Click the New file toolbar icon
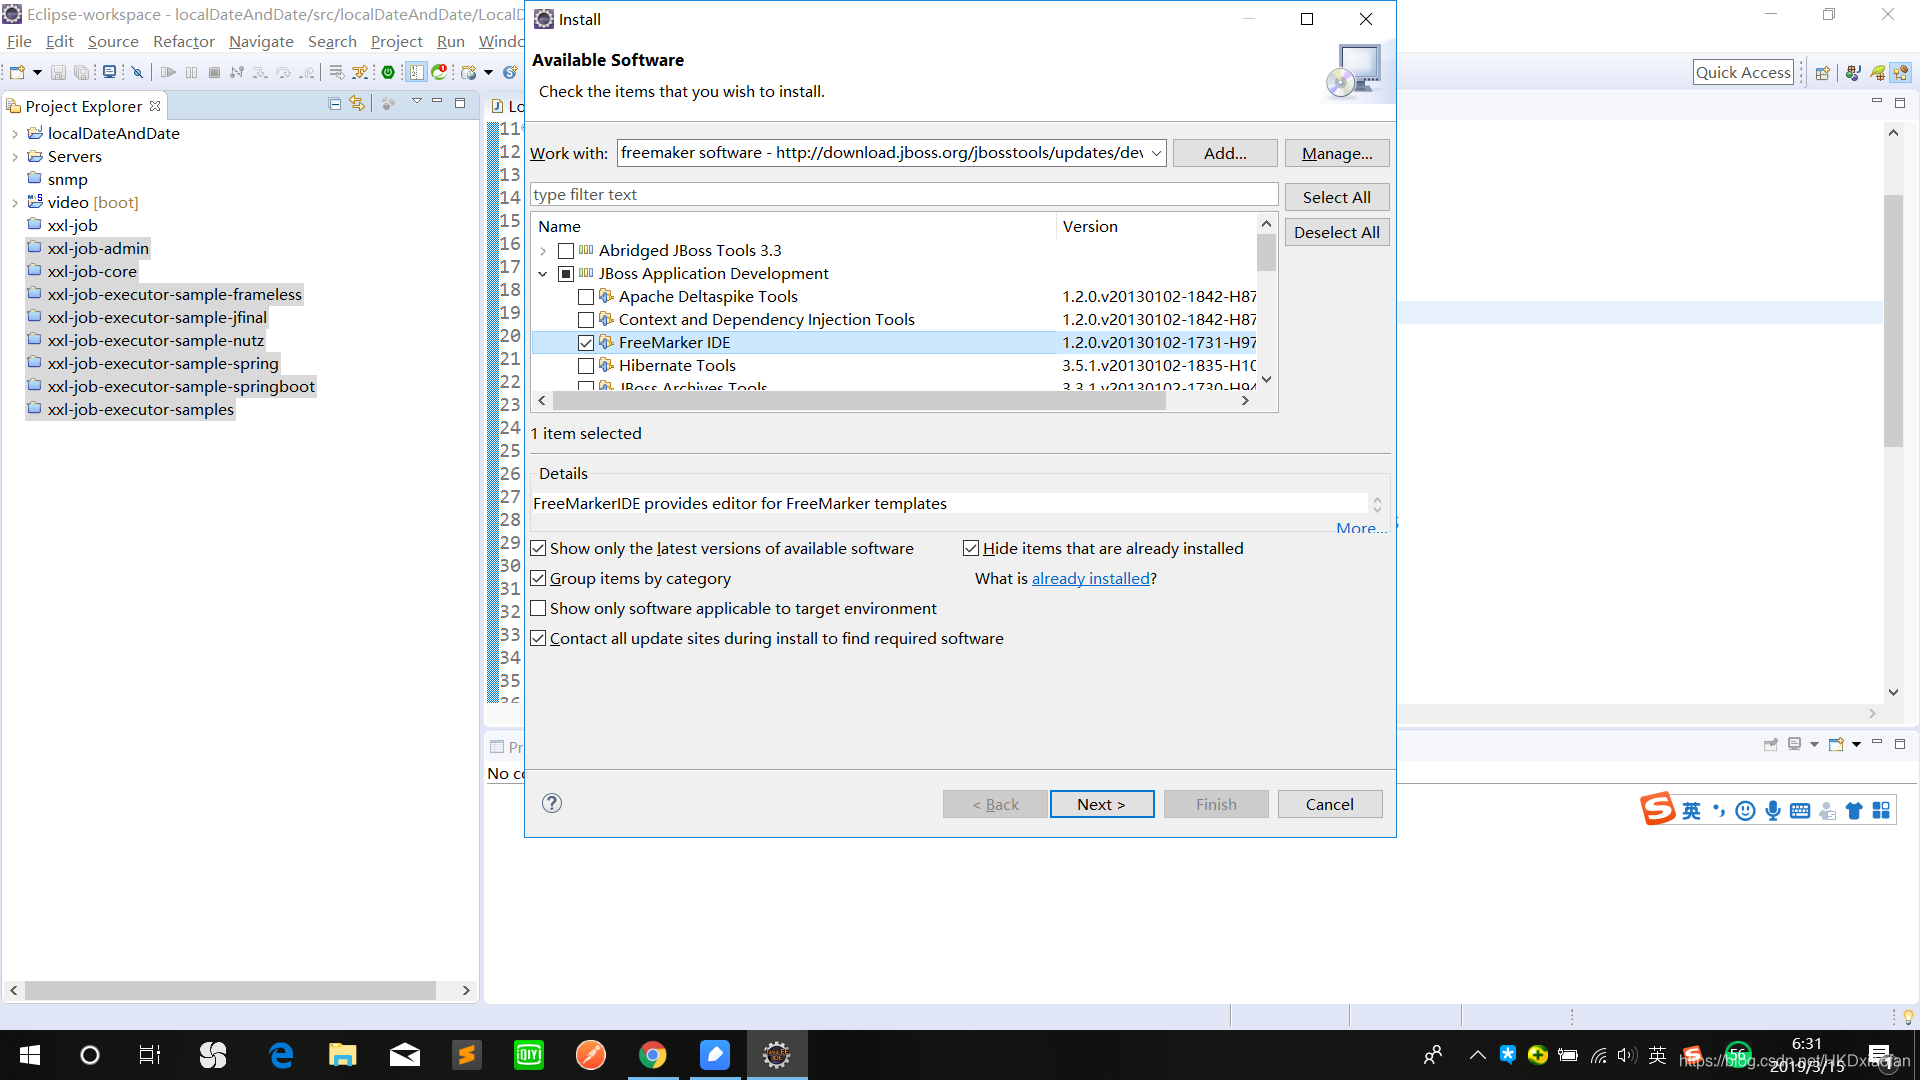This screenshot has width=1920, height=1080. (17, 72)
